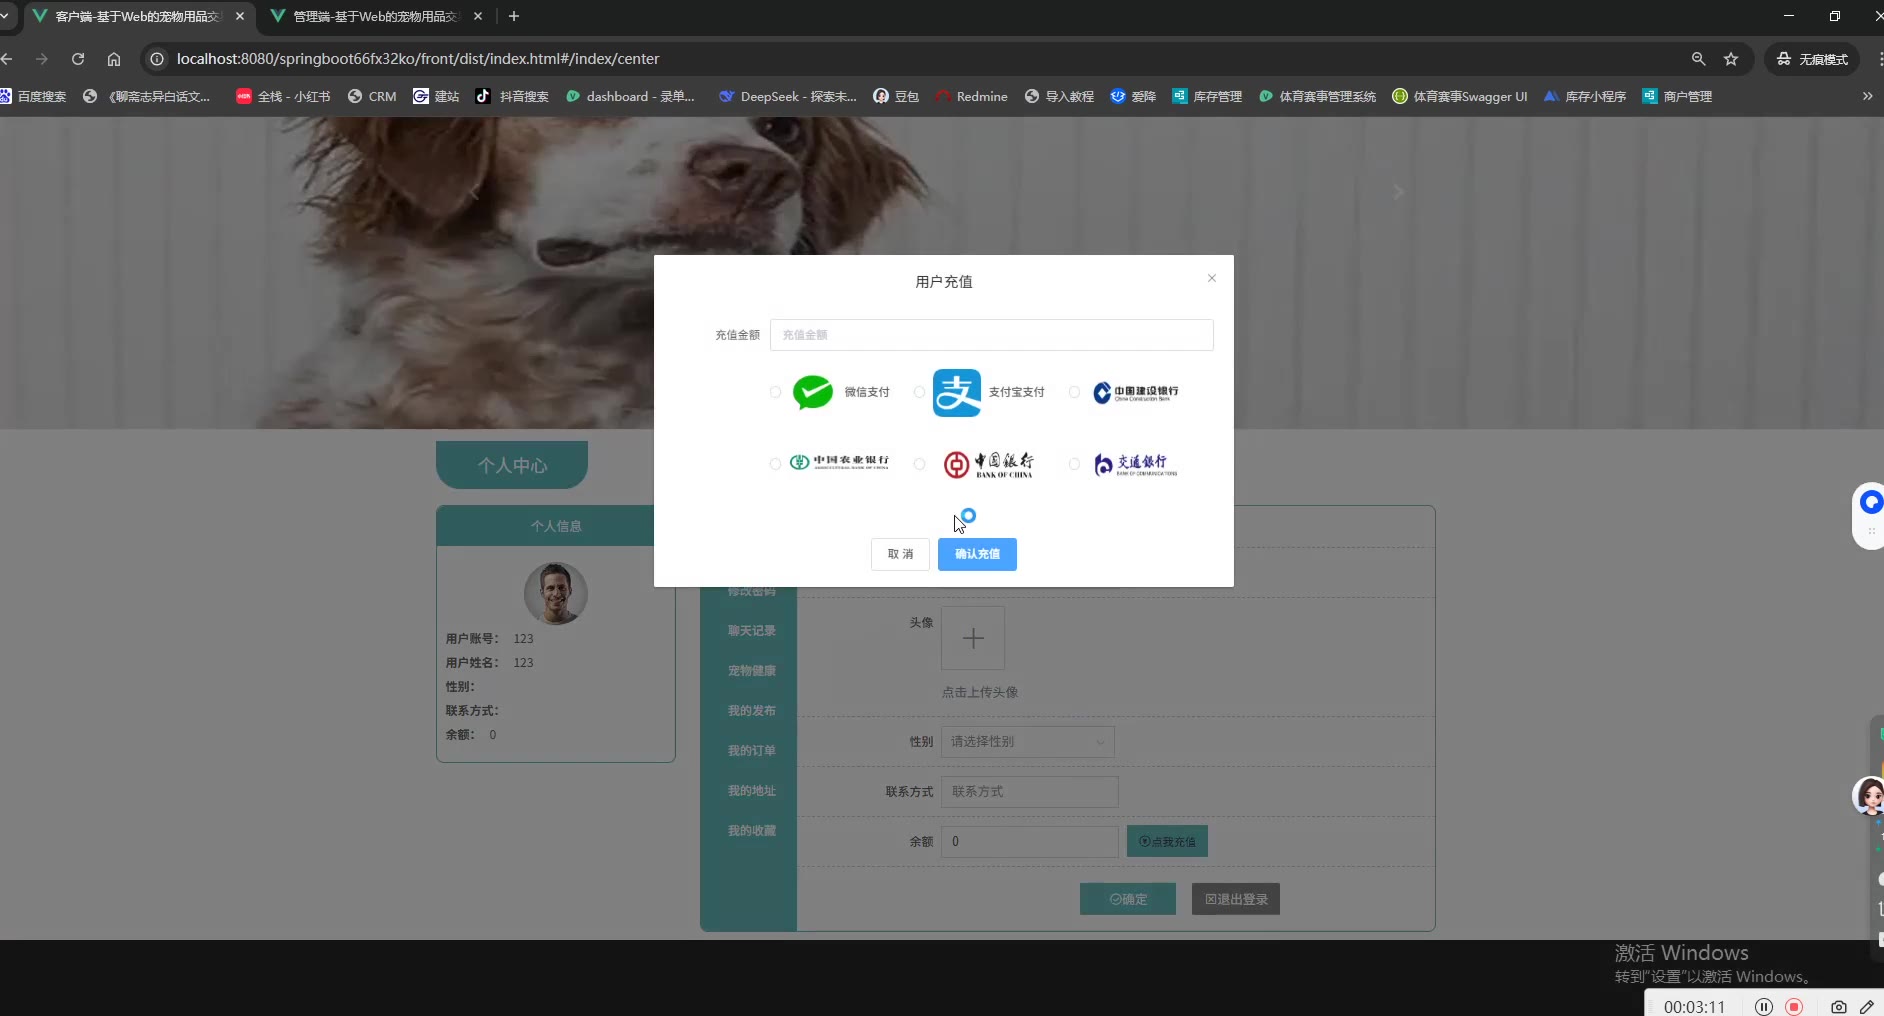
Task: Focus the 充值金额 amount input field
Action: [x=991, y=335]
